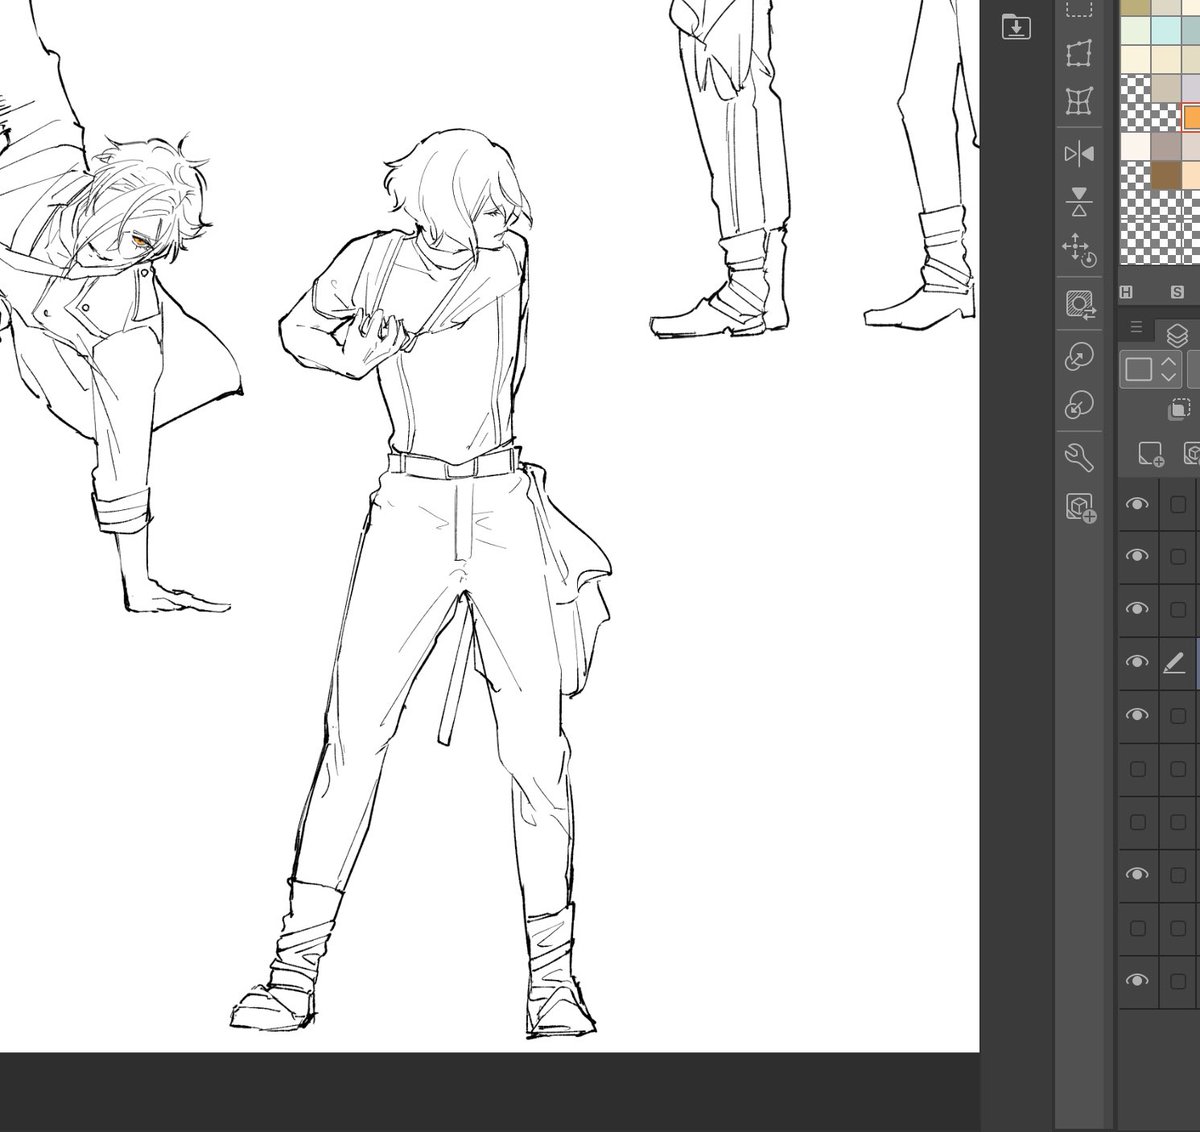Pick the taupe gray-brown swatch
The width and height of the screenshot is (1200, 1132).
click(1166, 147)
